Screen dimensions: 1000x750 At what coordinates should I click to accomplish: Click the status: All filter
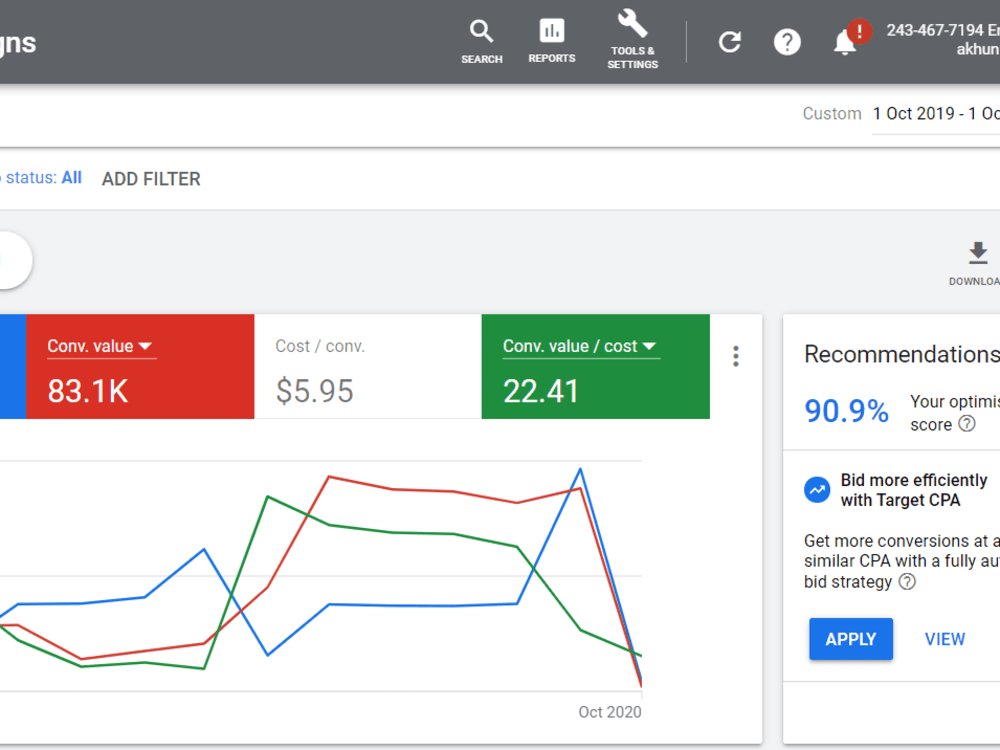42,178
